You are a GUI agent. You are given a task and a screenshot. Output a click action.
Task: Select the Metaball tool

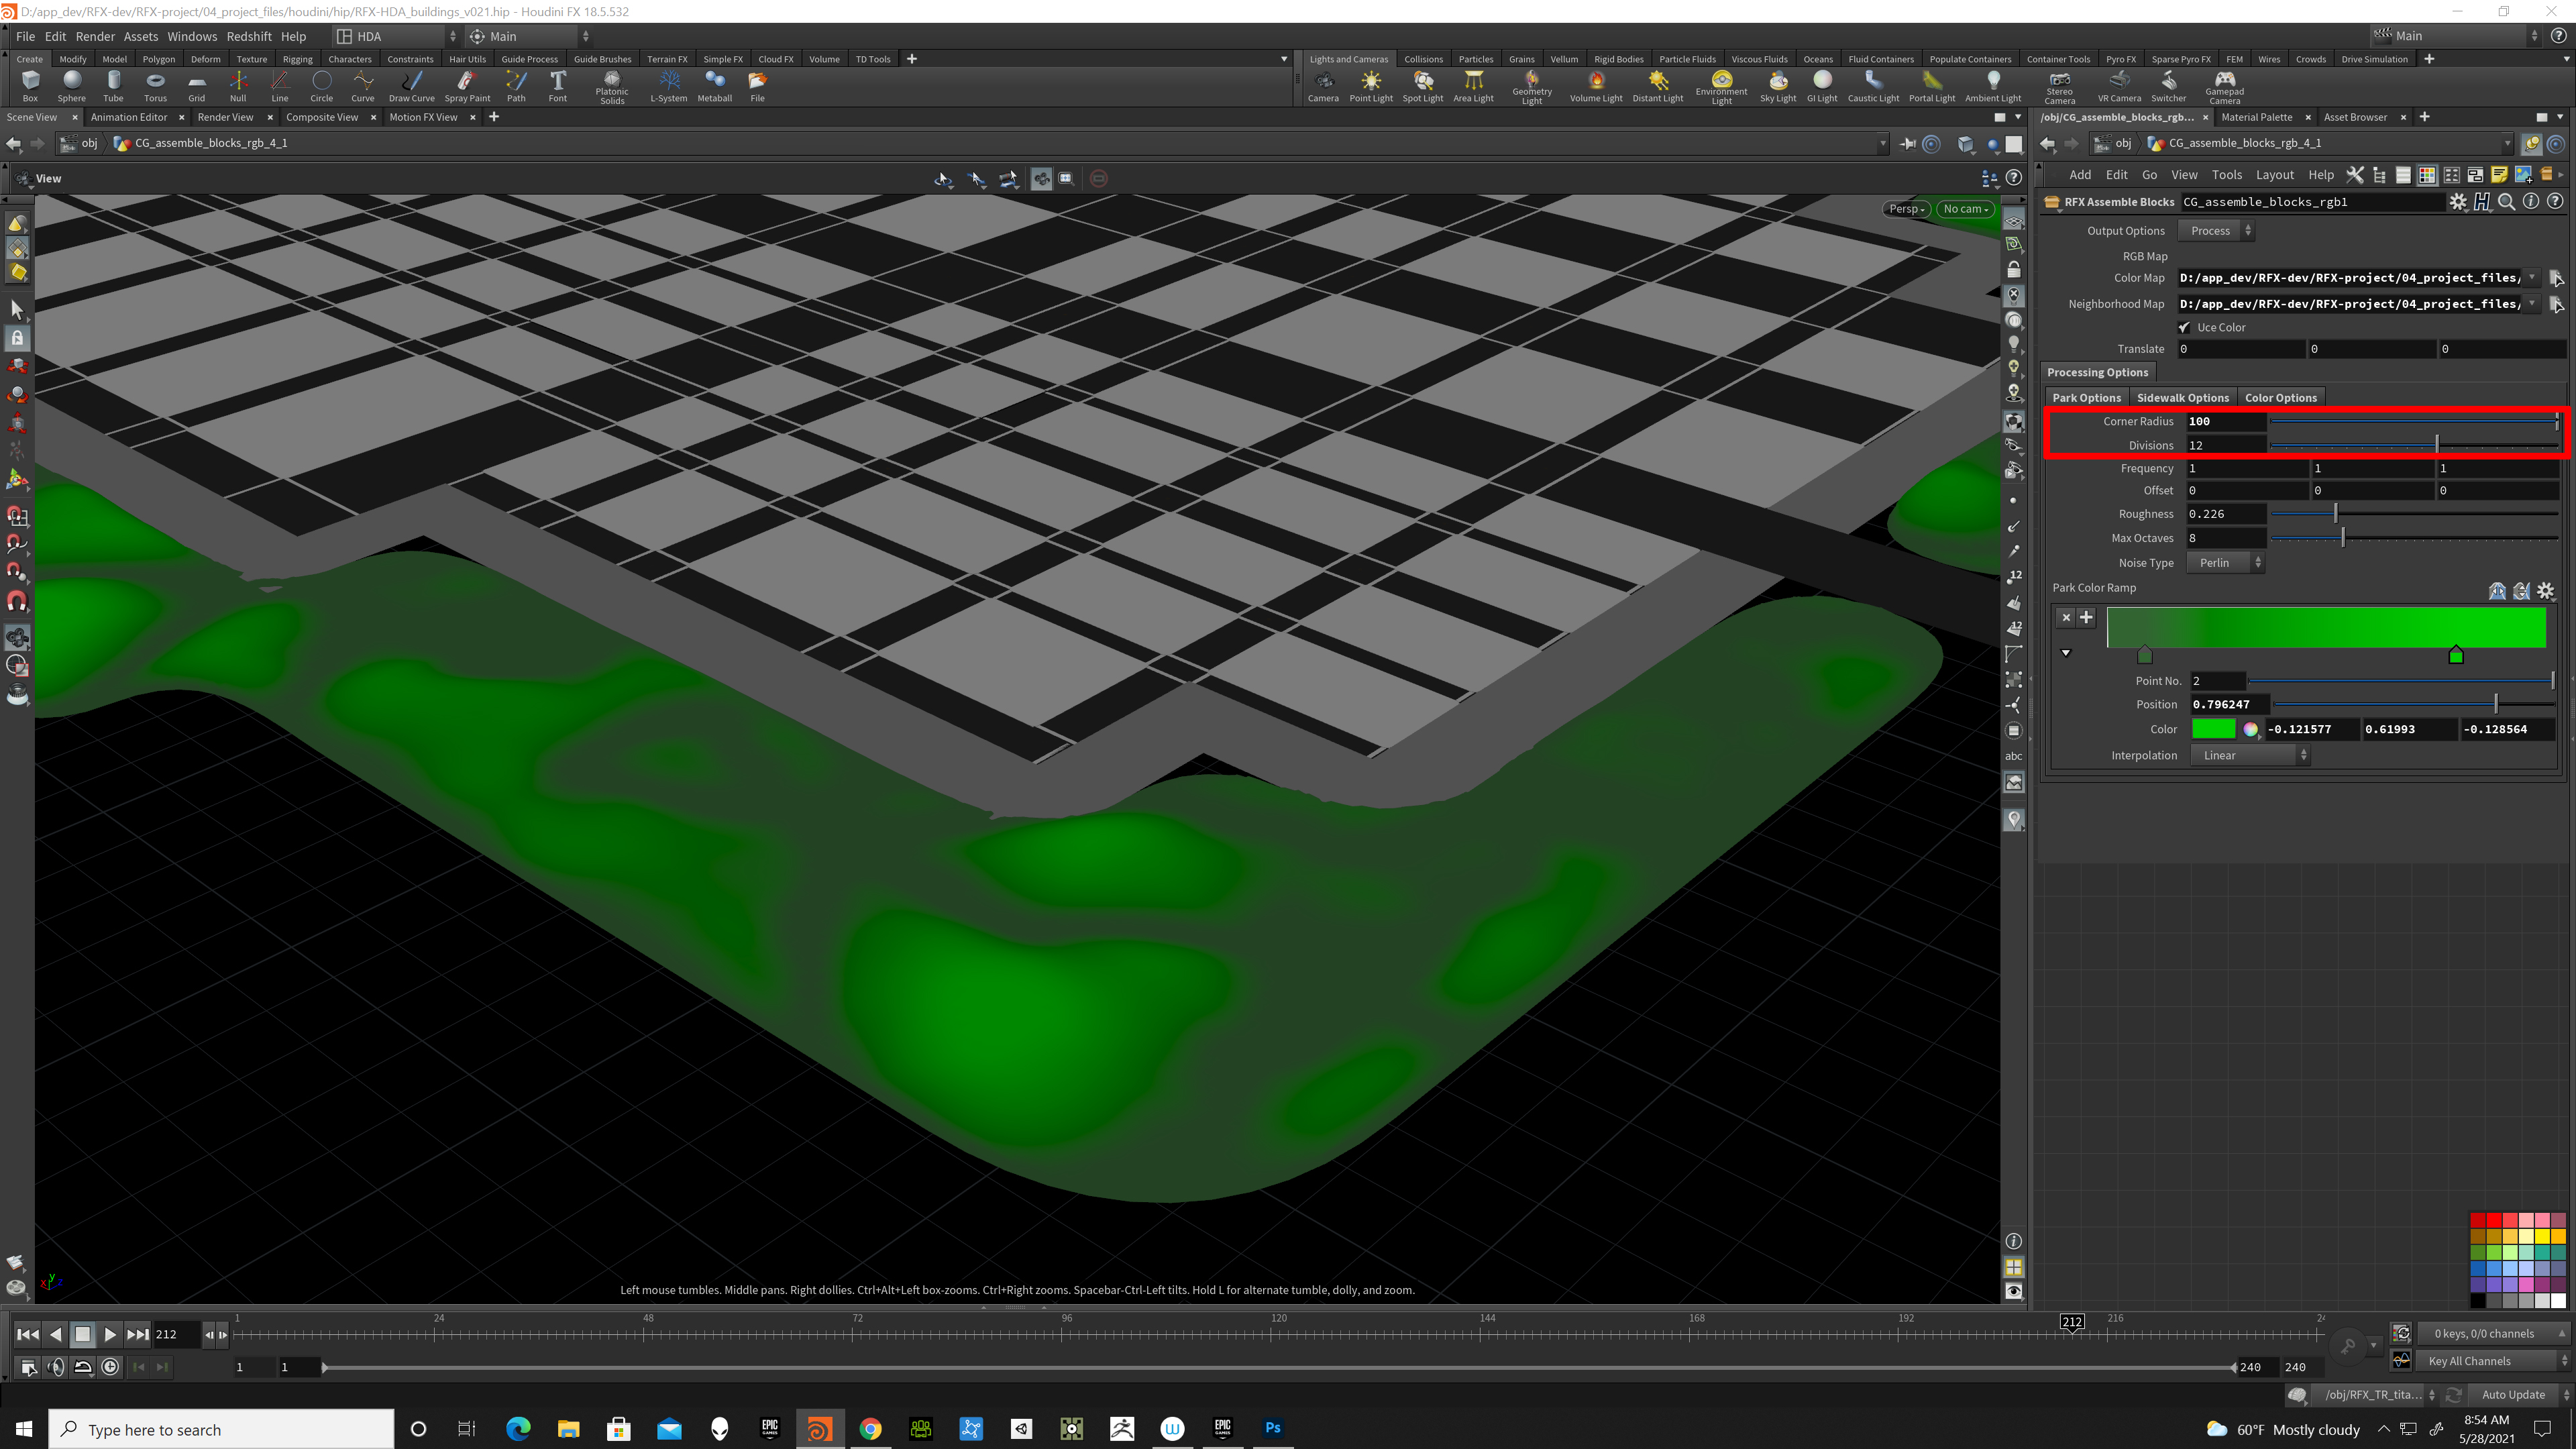[x=714, y=86]
